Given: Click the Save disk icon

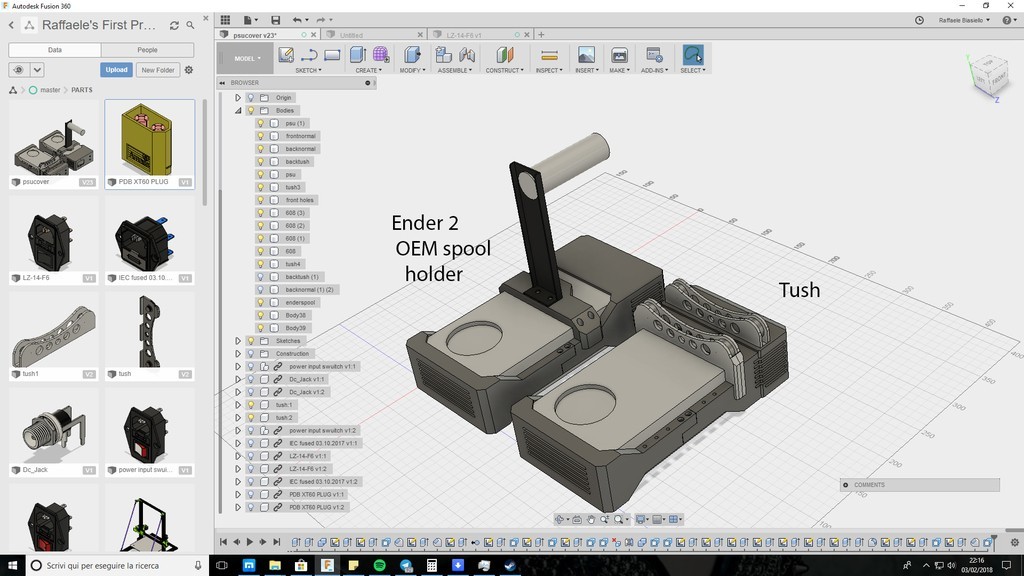Looking at the screenshot, I should click(276, 20).
